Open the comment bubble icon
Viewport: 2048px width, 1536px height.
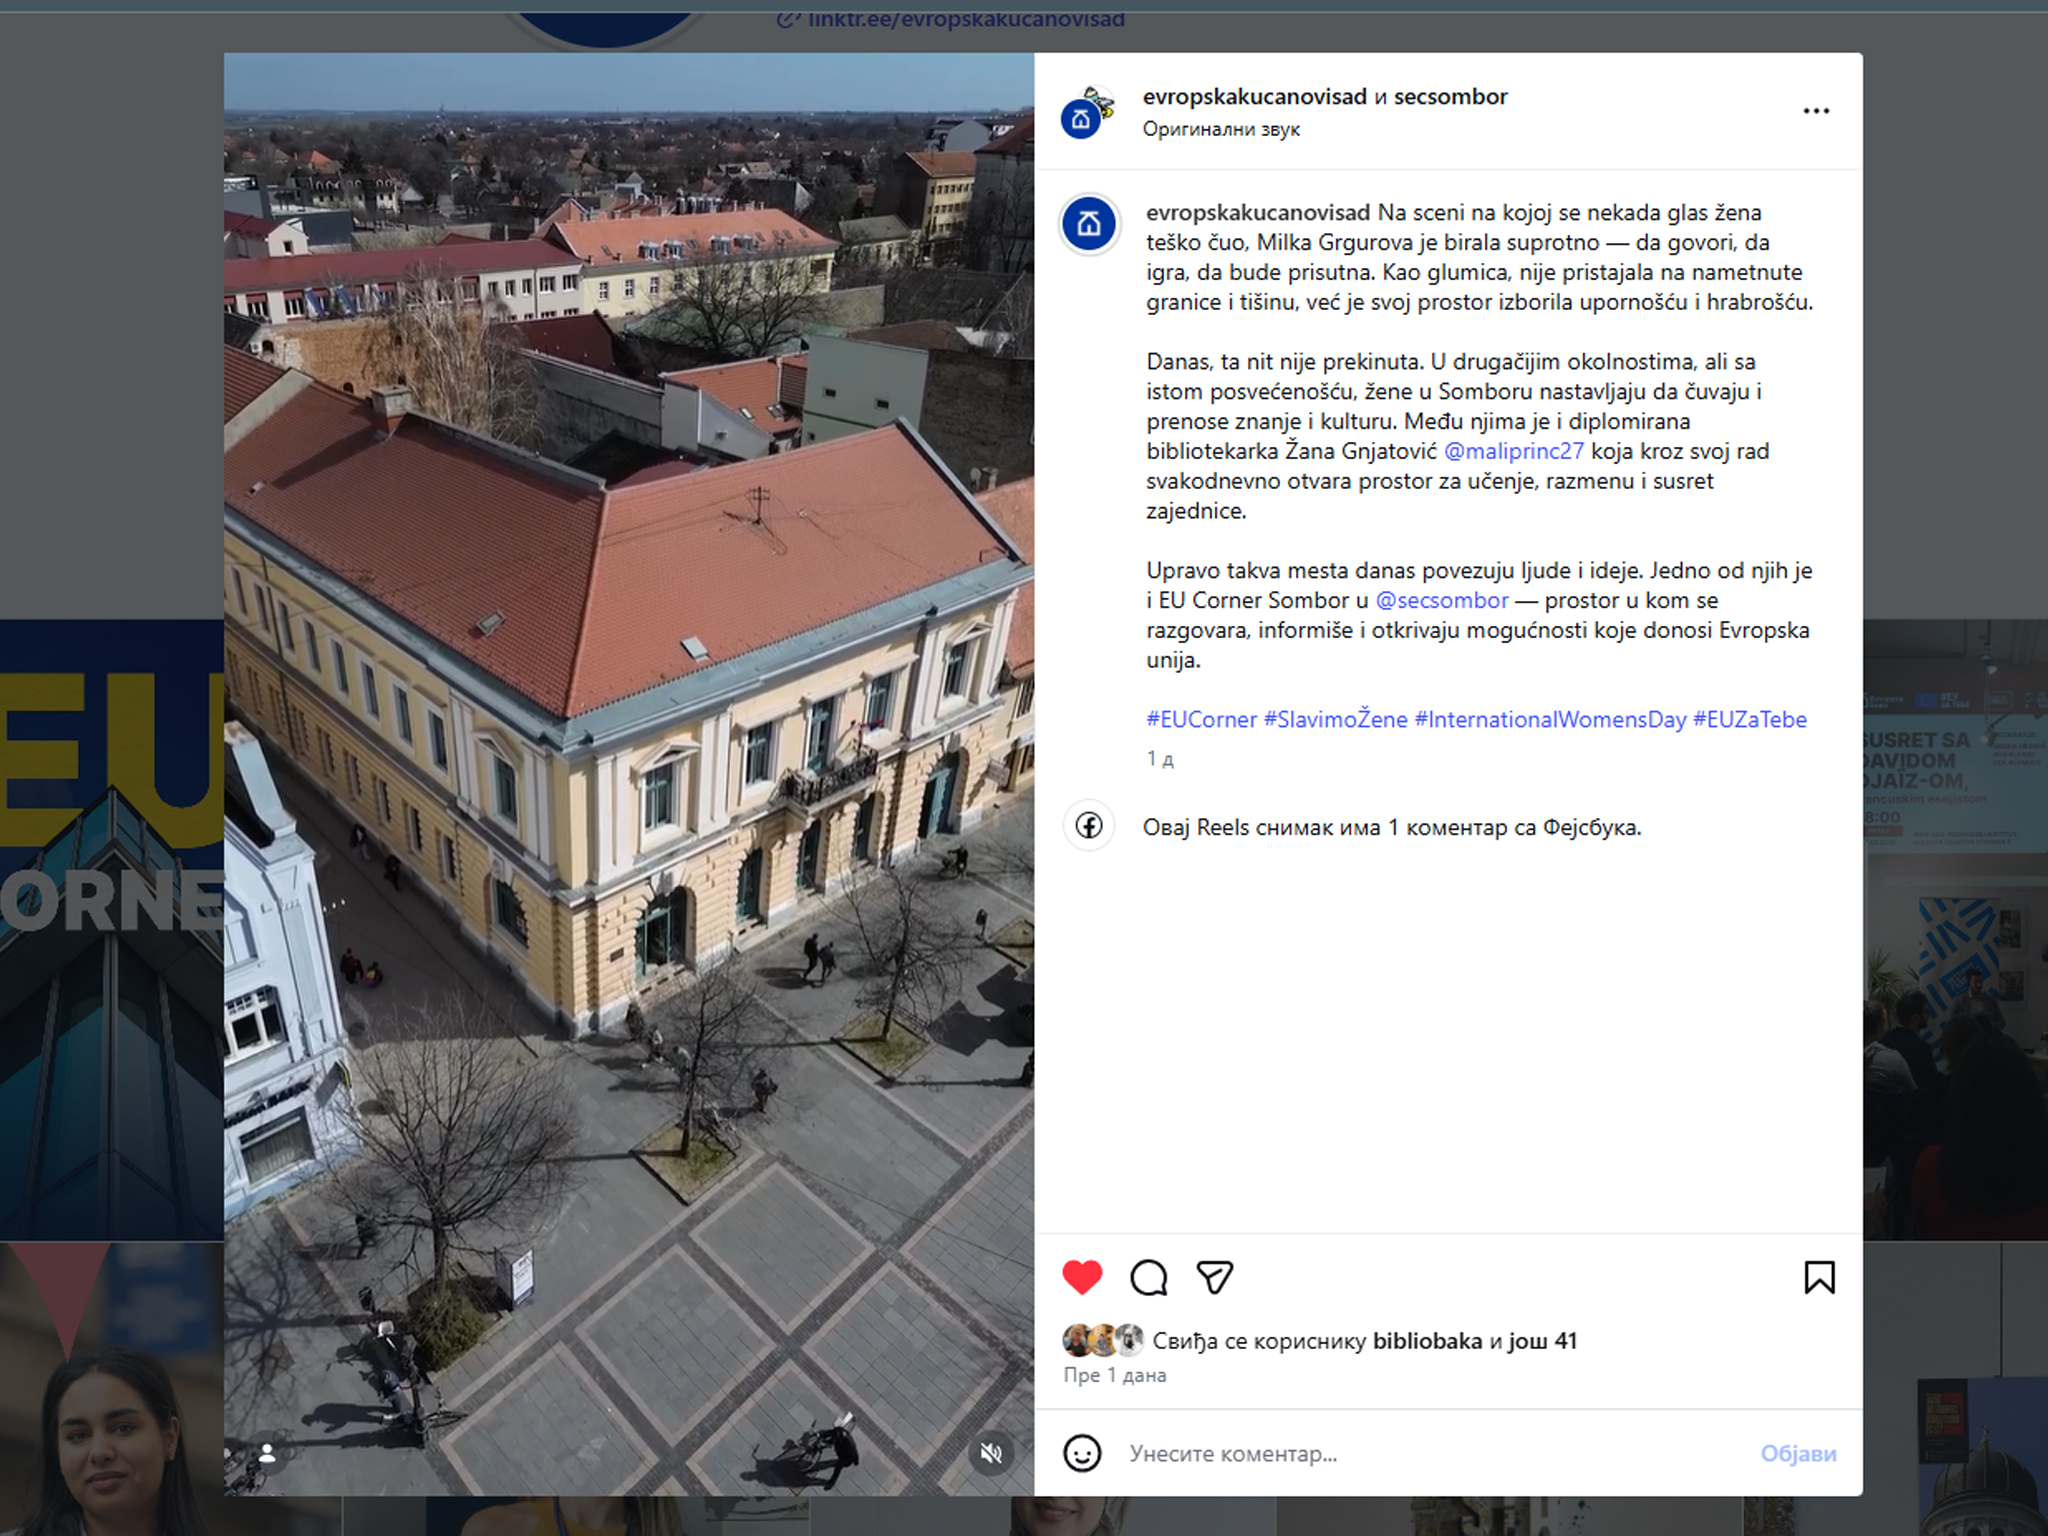1148,1277
